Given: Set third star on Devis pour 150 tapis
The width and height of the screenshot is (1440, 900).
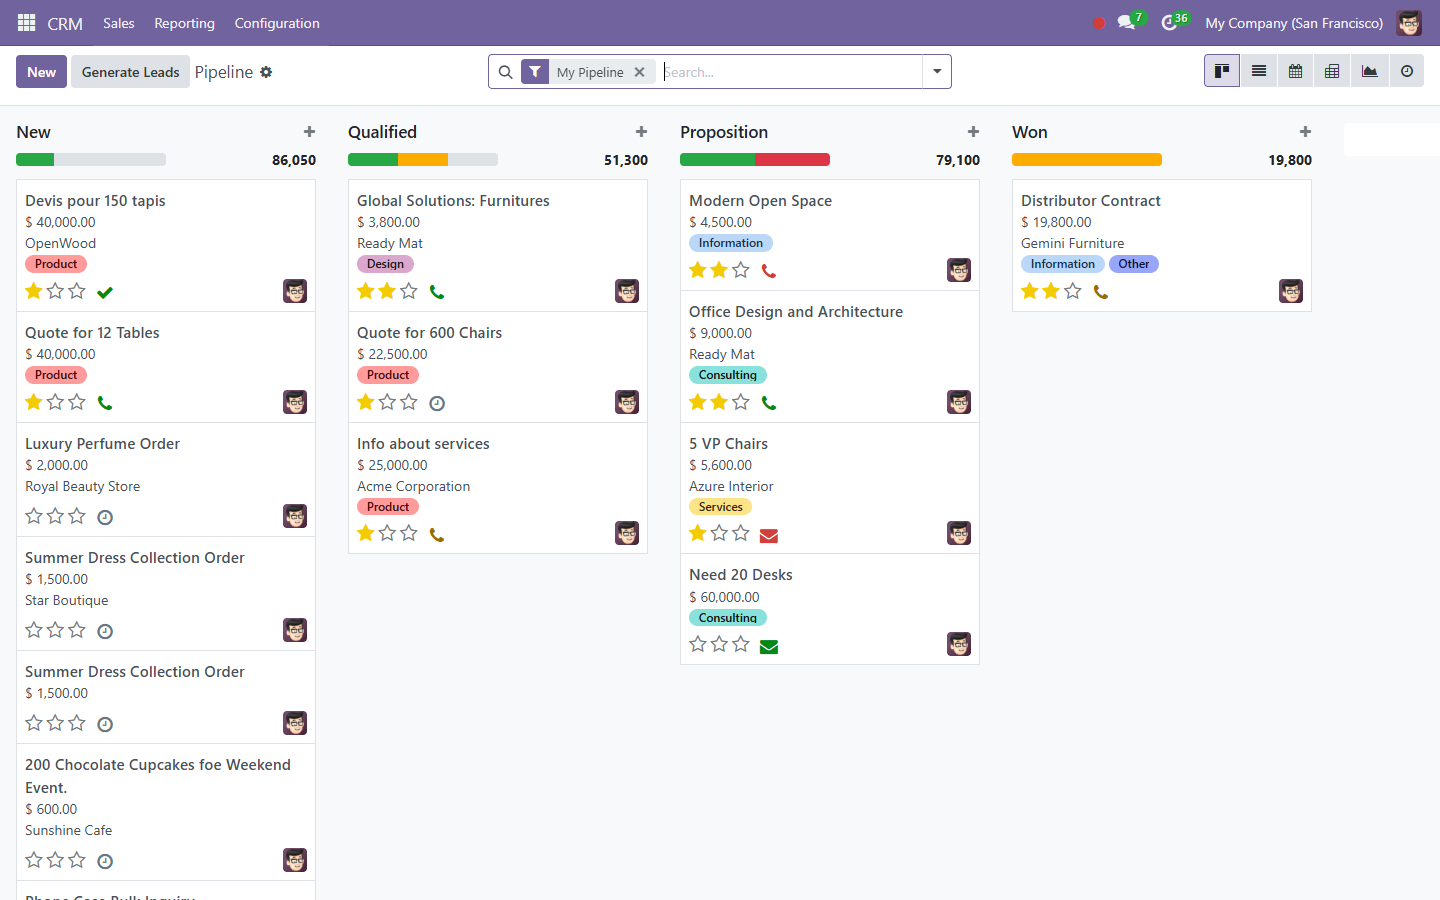Looking at the screenshot, I should click(x=77, y=291).
